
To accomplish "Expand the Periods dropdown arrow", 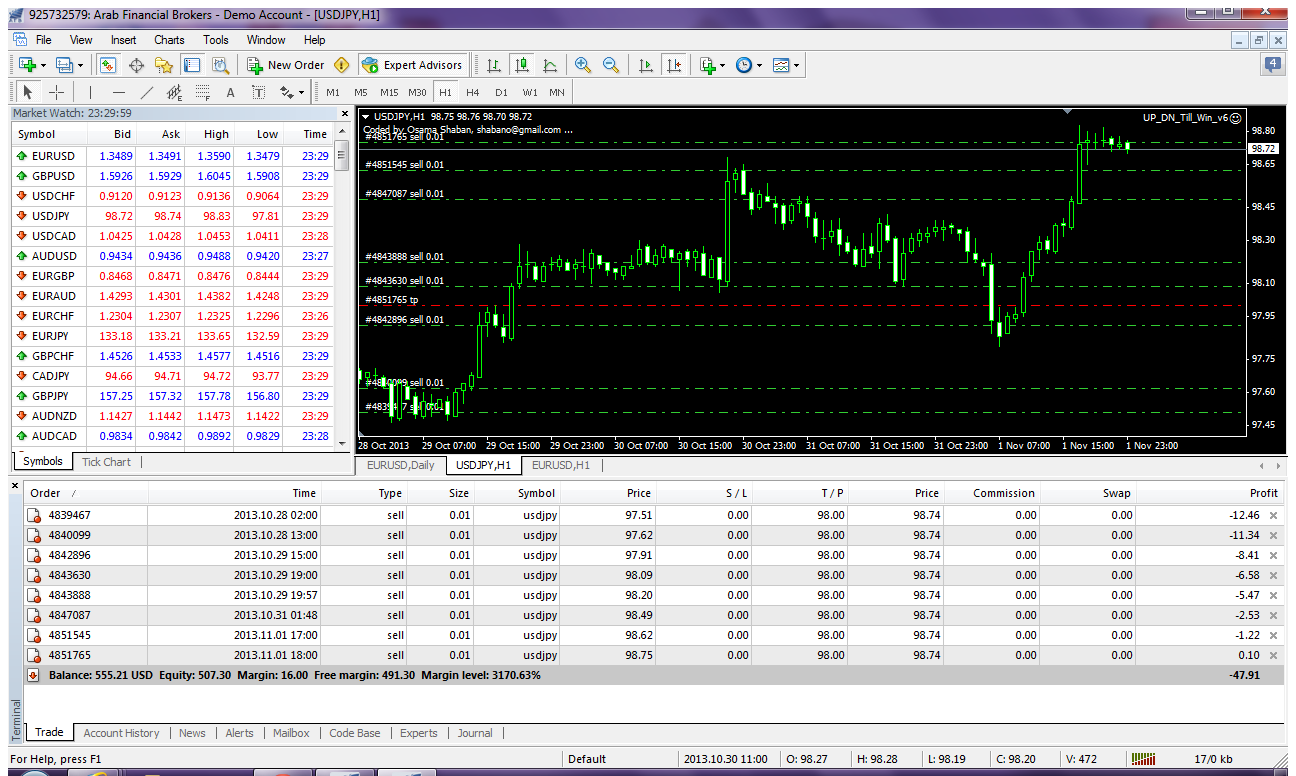I will pyautogui.click(x=760, y=65).
